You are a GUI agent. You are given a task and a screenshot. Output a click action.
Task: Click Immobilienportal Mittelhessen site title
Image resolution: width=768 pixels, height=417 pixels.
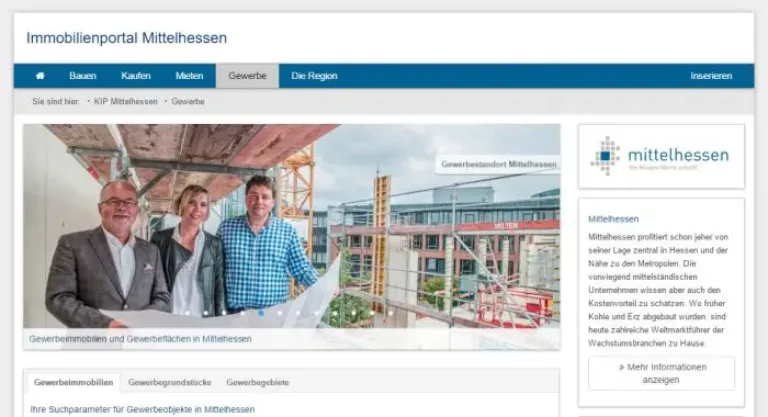click(127, 38)
